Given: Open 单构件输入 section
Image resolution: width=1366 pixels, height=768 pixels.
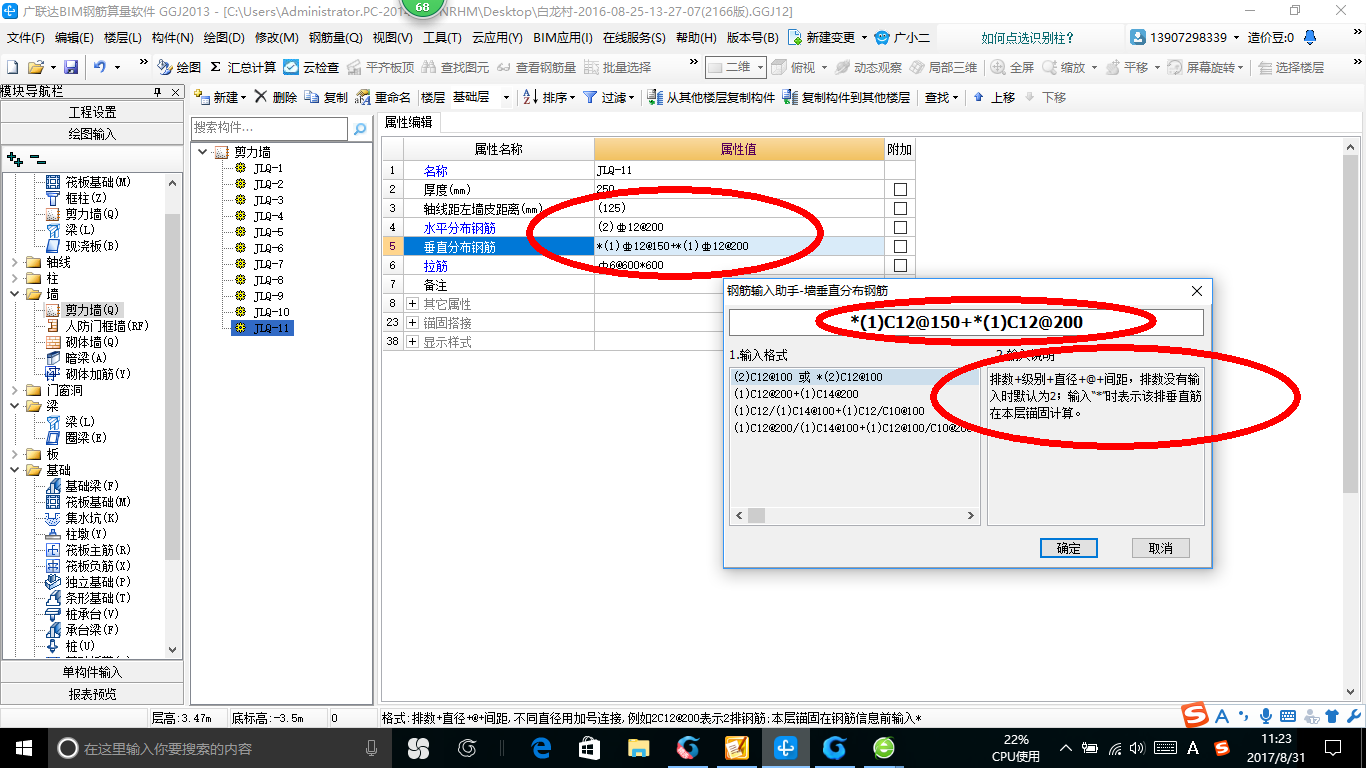Looking at the screenshot, I should coord(92,672).
